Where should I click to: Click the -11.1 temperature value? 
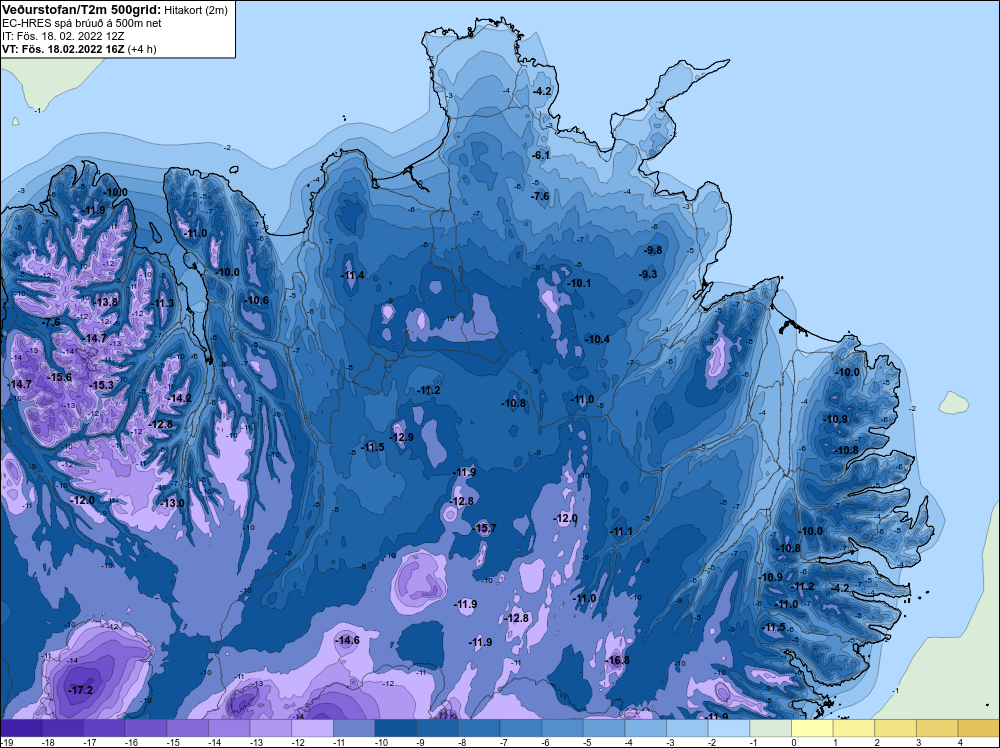(x=621, y=531)
